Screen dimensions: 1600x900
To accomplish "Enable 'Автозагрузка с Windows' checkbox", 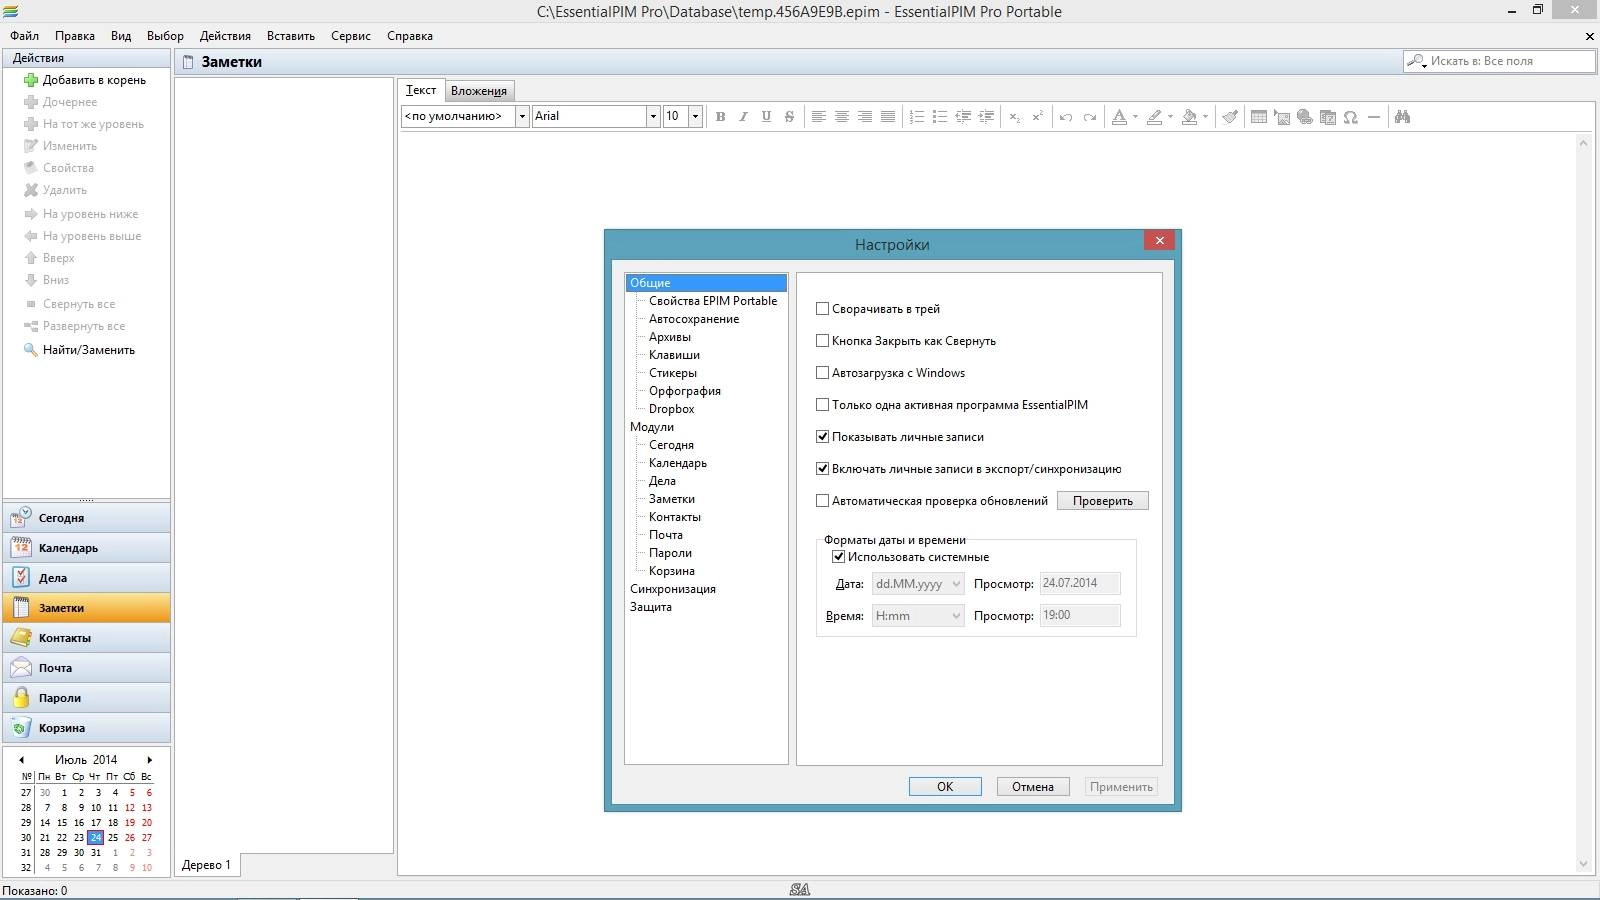I will tap(823, 373).
